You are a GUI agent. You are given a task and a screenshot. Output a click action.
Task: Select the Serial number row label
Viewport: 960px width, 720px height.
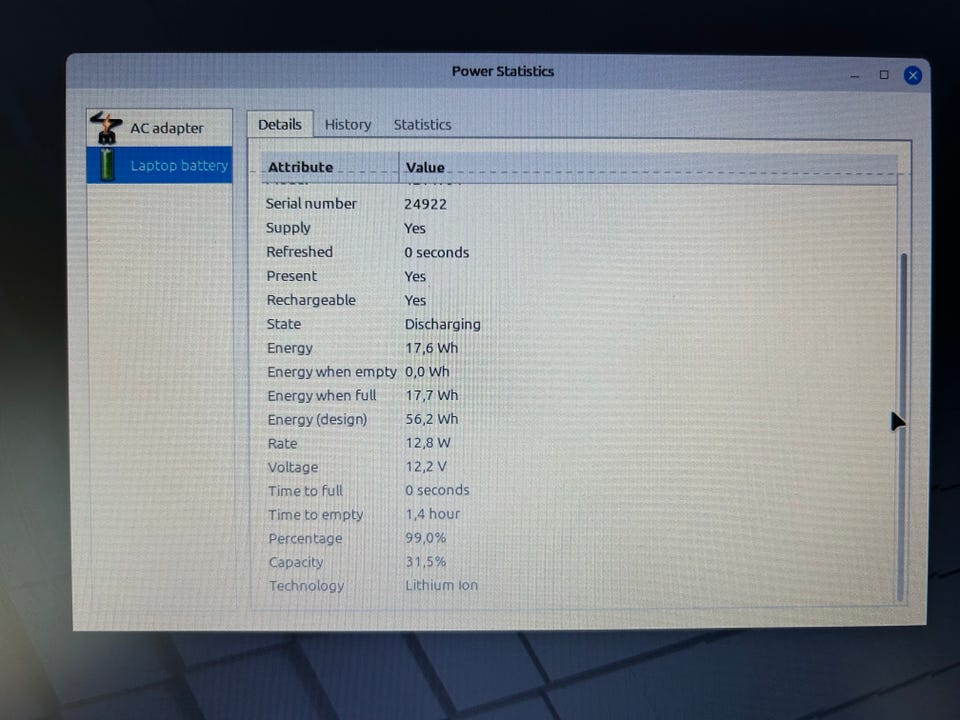311,203
